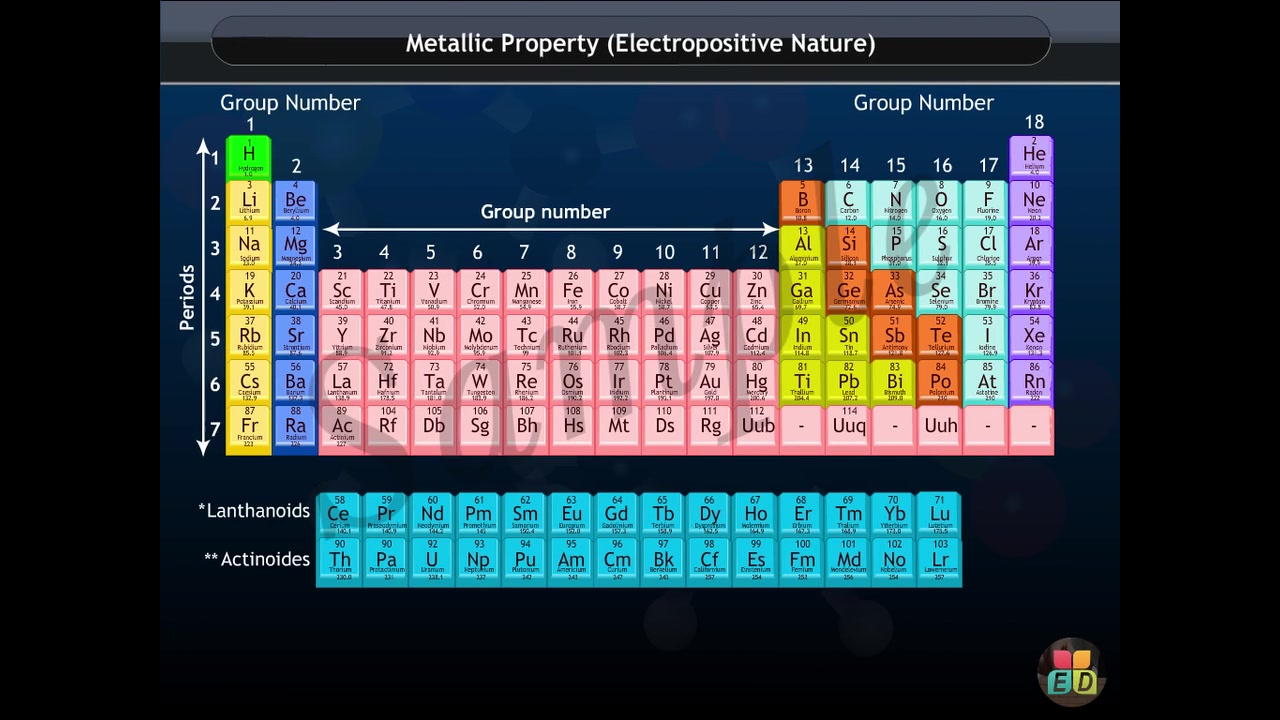Click group number 18 above Helium
The width and height of the screenshot is (1280, 720).
coord(1034,122)
